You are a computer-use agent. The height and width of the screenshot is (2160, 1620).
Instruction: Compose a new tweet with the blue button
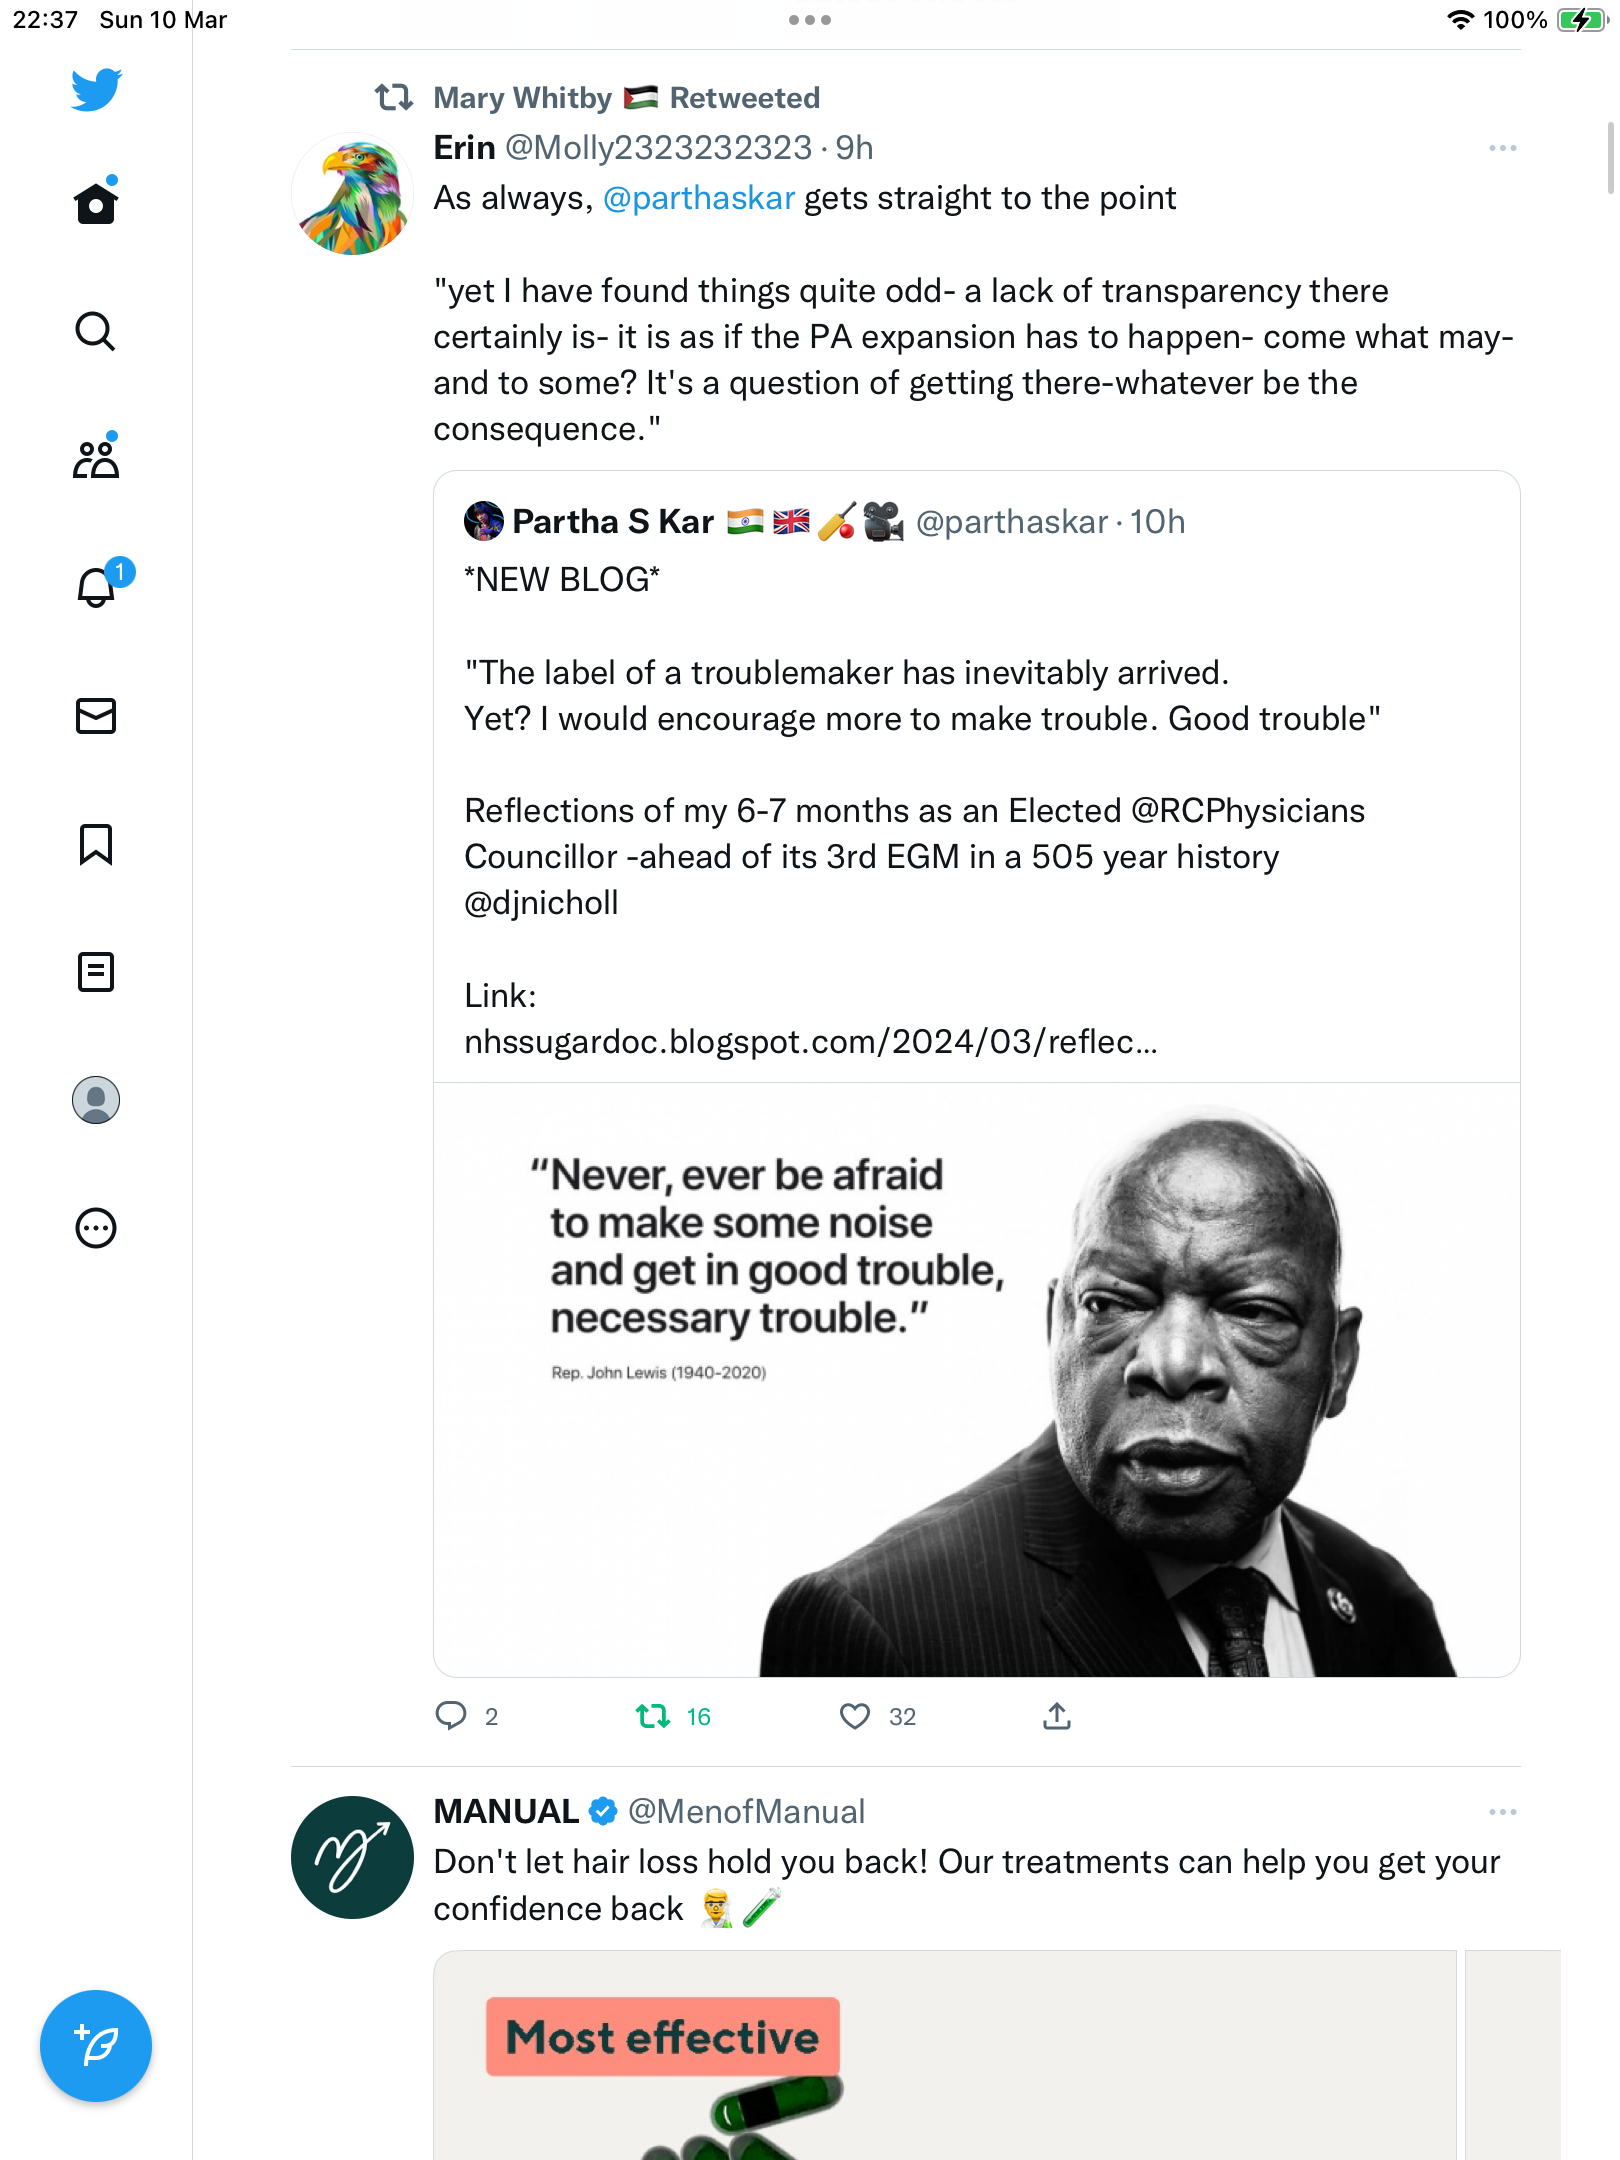(x=96, y=2046)
